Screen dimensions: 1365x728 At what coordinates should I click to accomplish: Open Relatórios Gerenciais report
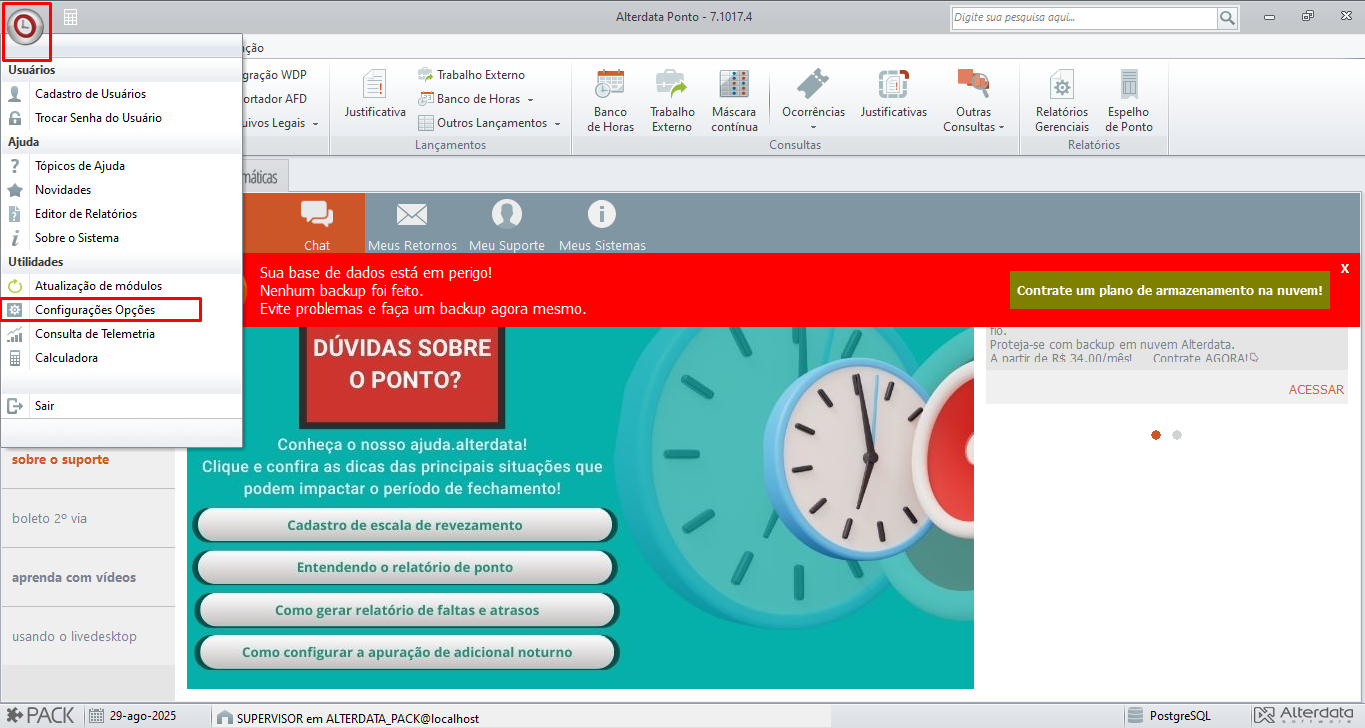[1062, 101]
